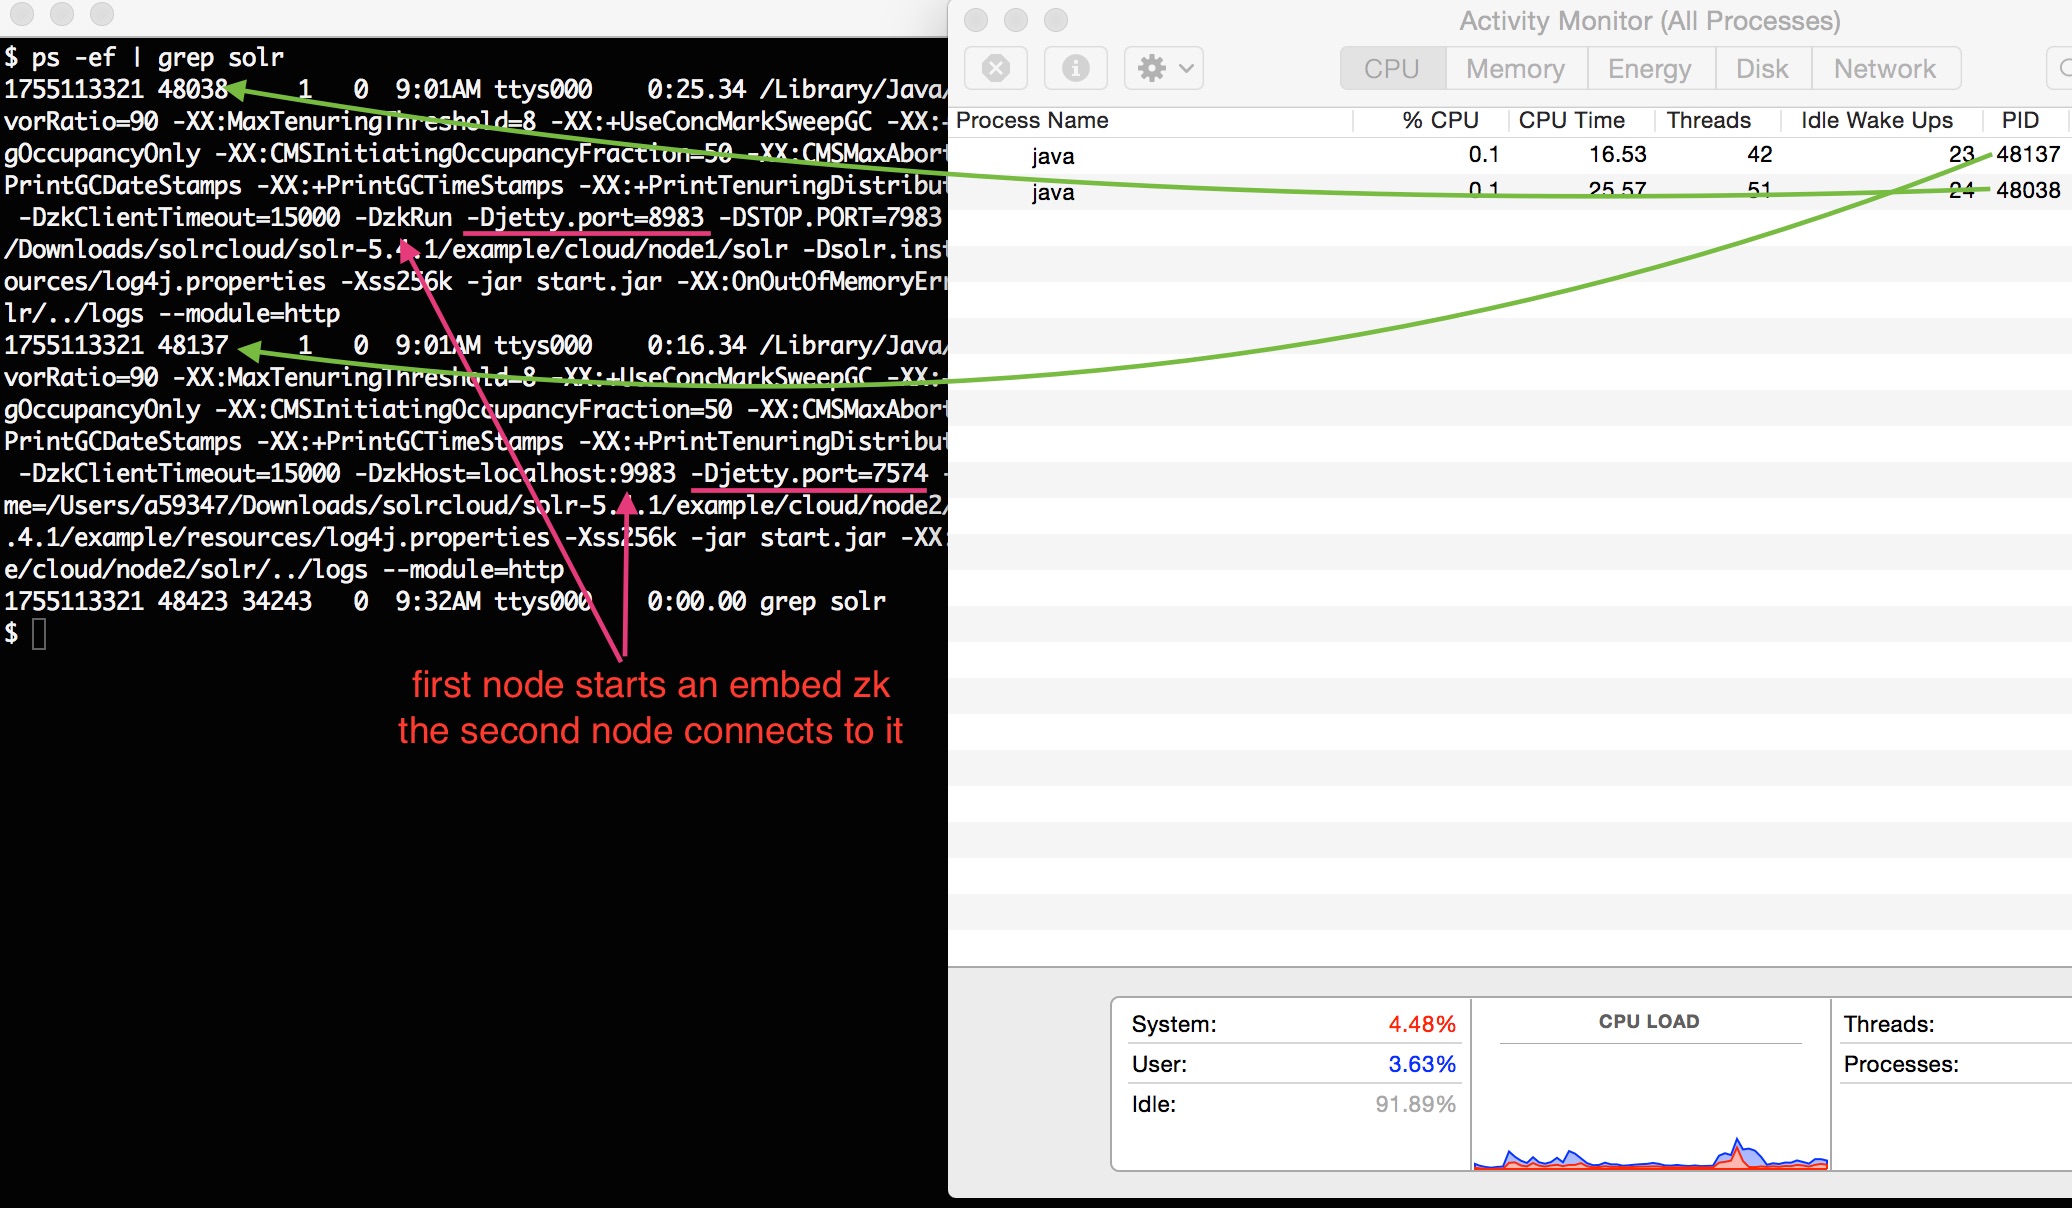View the Disk tab
This screenshot has width=2072, height=1208.
tap(1762, 68)
